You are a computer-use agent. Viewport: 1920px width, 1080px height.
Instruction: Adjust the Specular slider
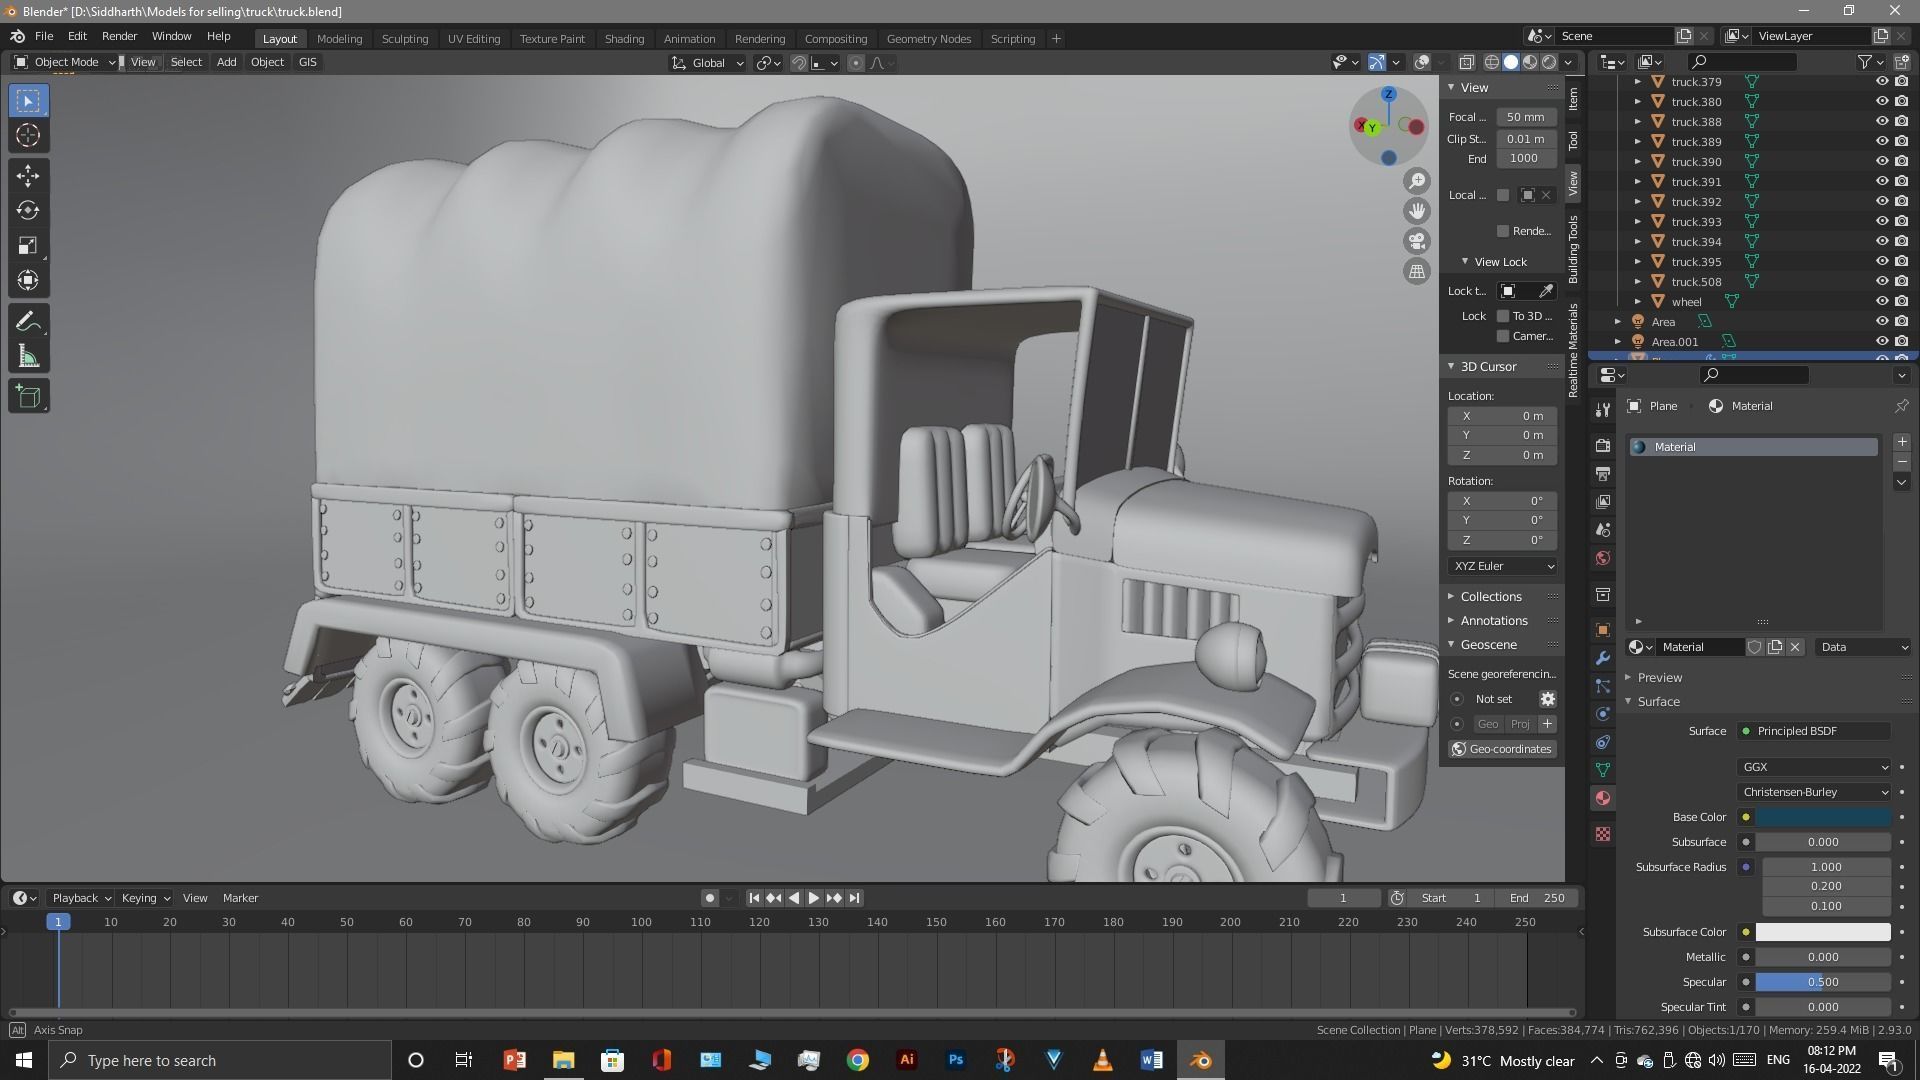(1823, 982)
